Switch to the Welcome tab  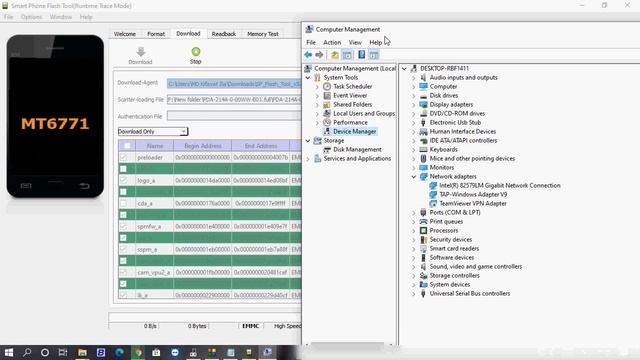[125, 34]
